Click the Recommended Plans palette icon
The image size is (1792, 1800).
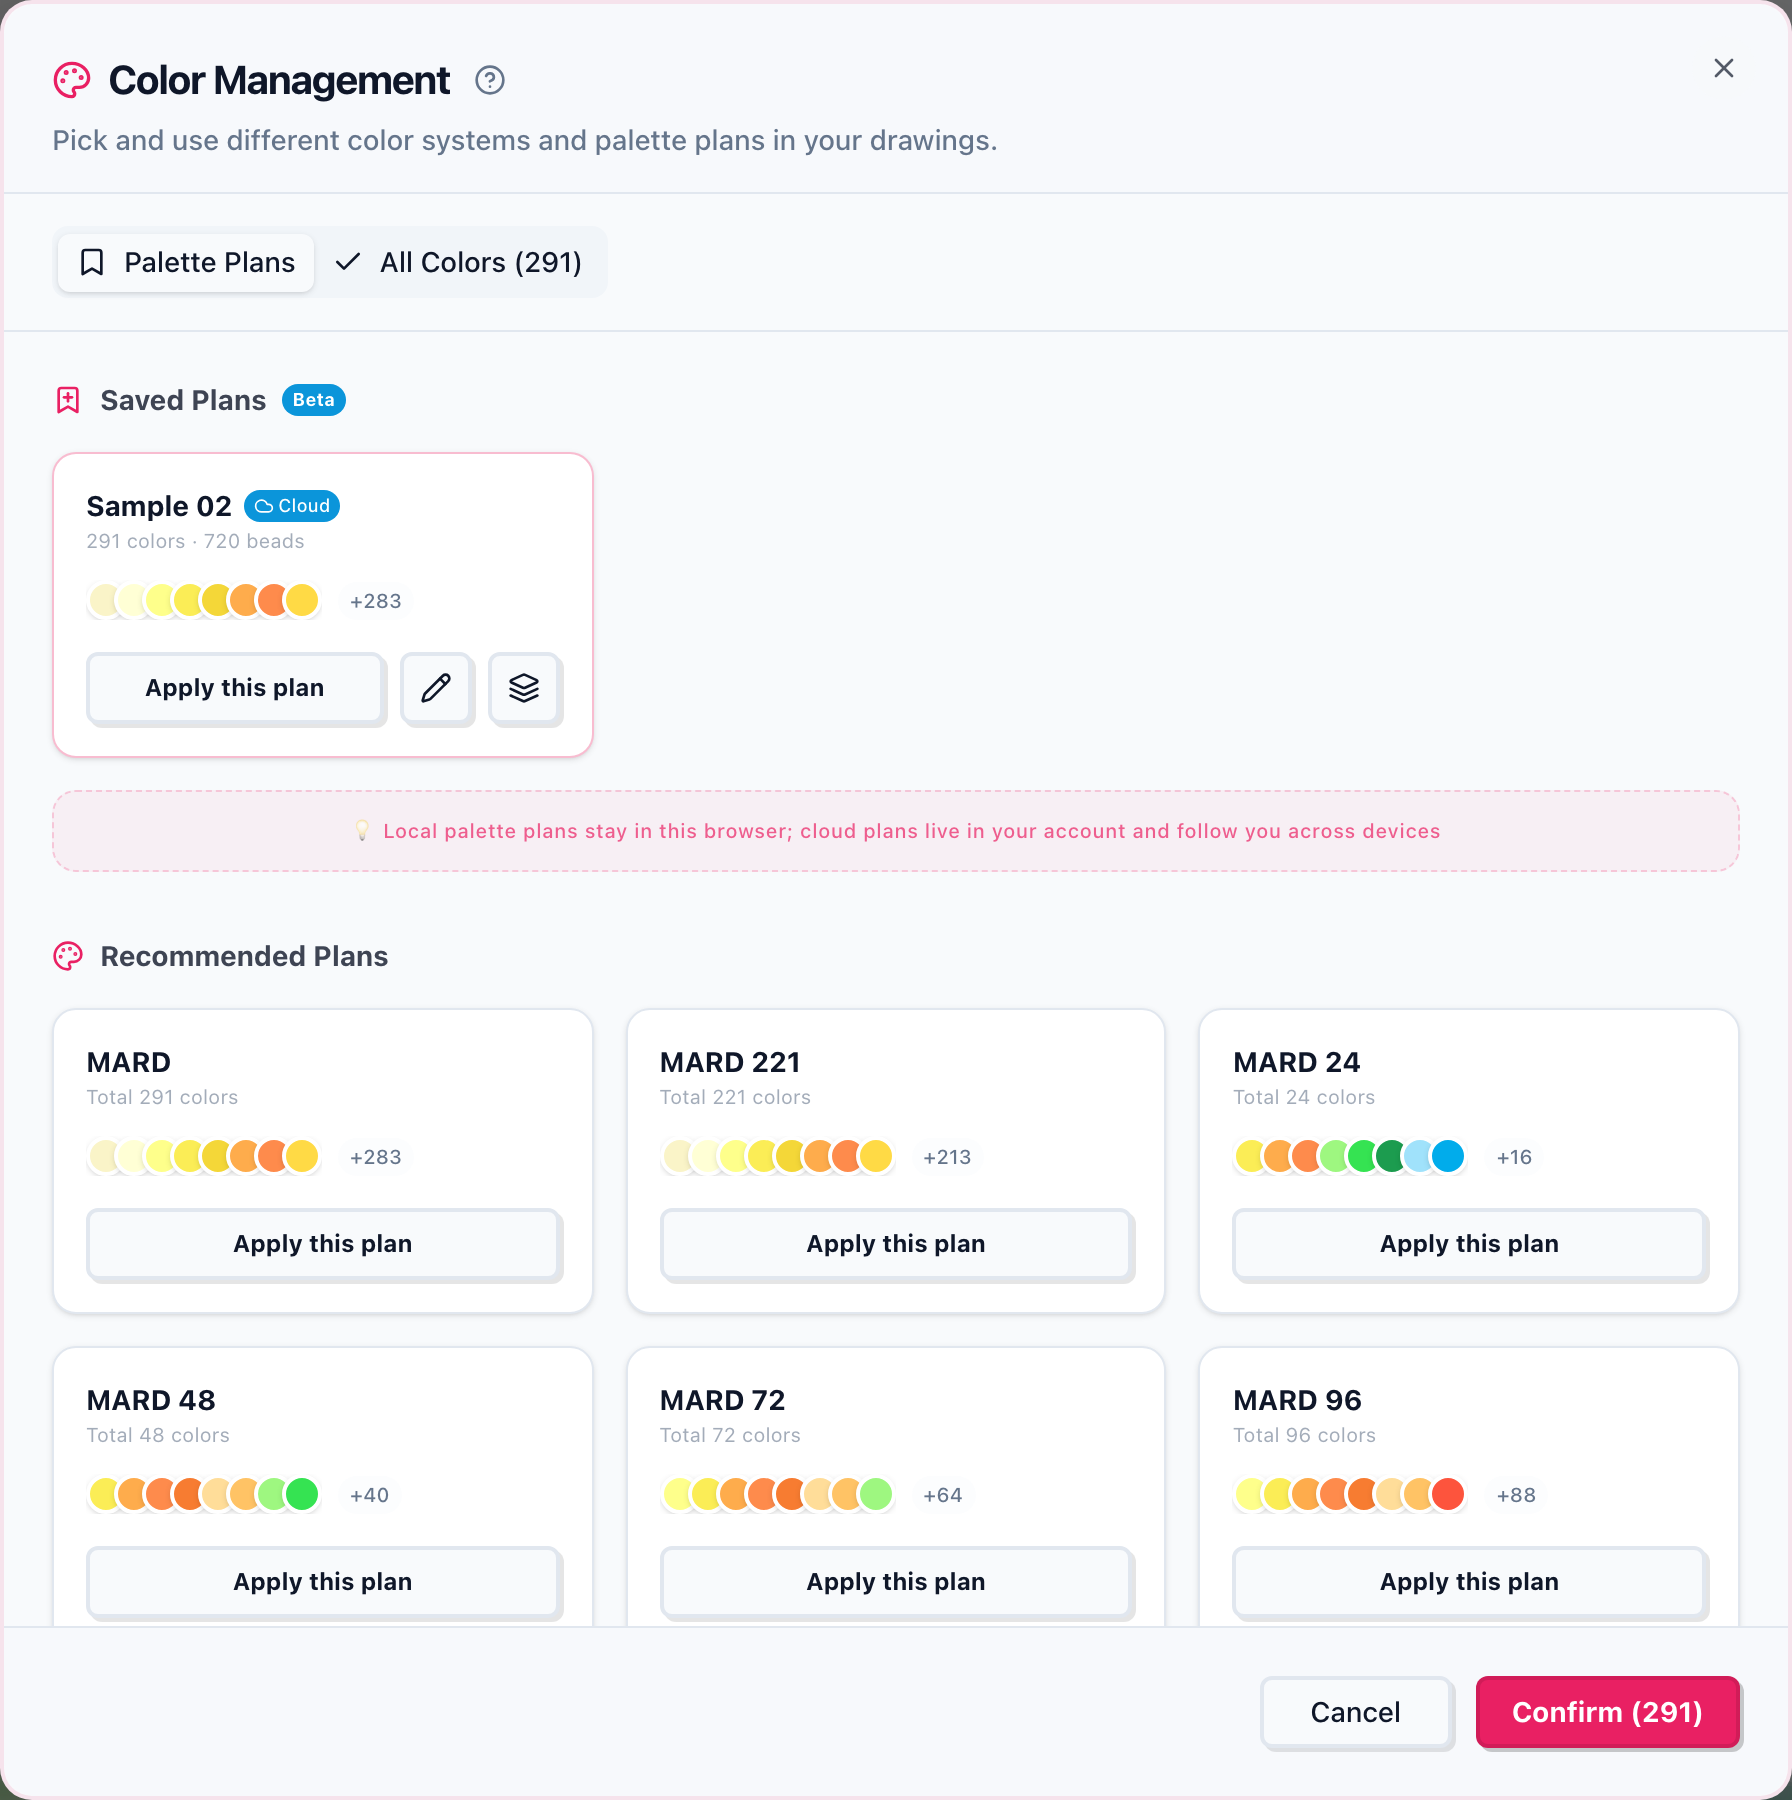click(x=68, y=956)
